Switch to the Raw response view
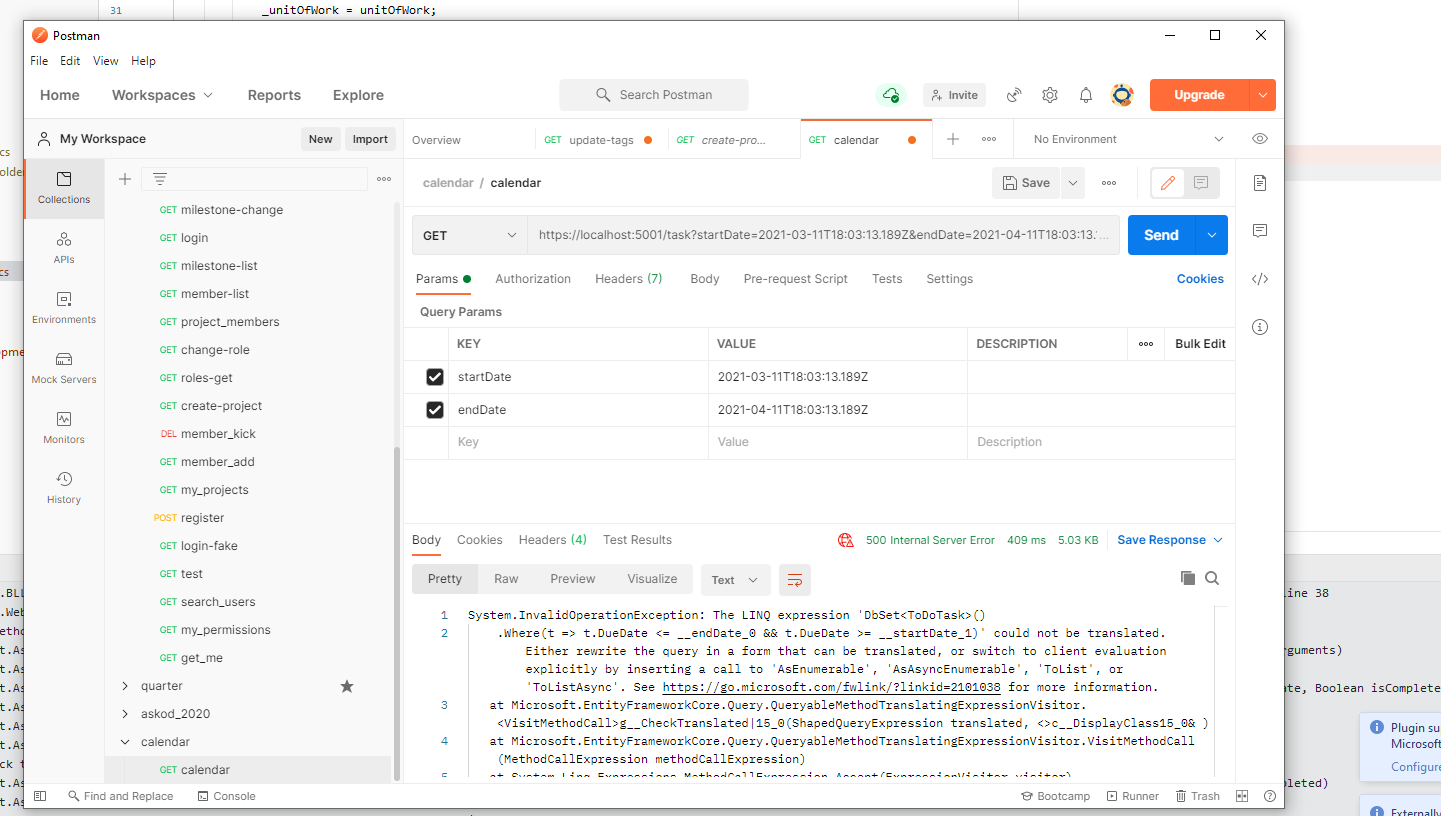Image resolution: width=1441 pixels, height=816 pixels. (x=506, y=579)
